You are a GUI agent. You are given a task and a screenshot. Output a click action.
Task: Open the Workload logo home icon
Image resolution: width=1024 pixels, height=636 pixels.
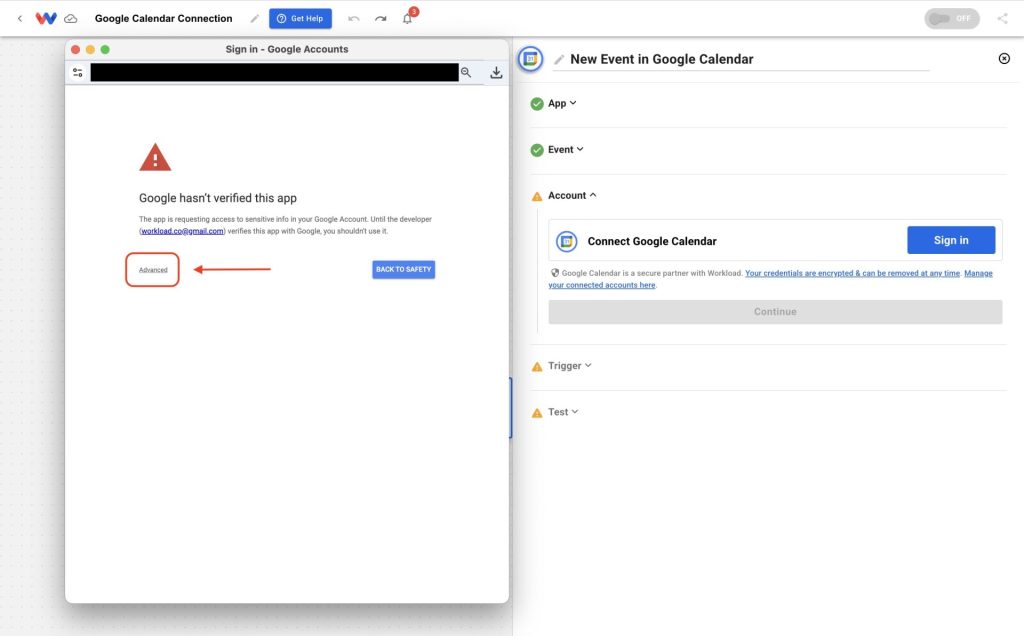pos(46,18)
